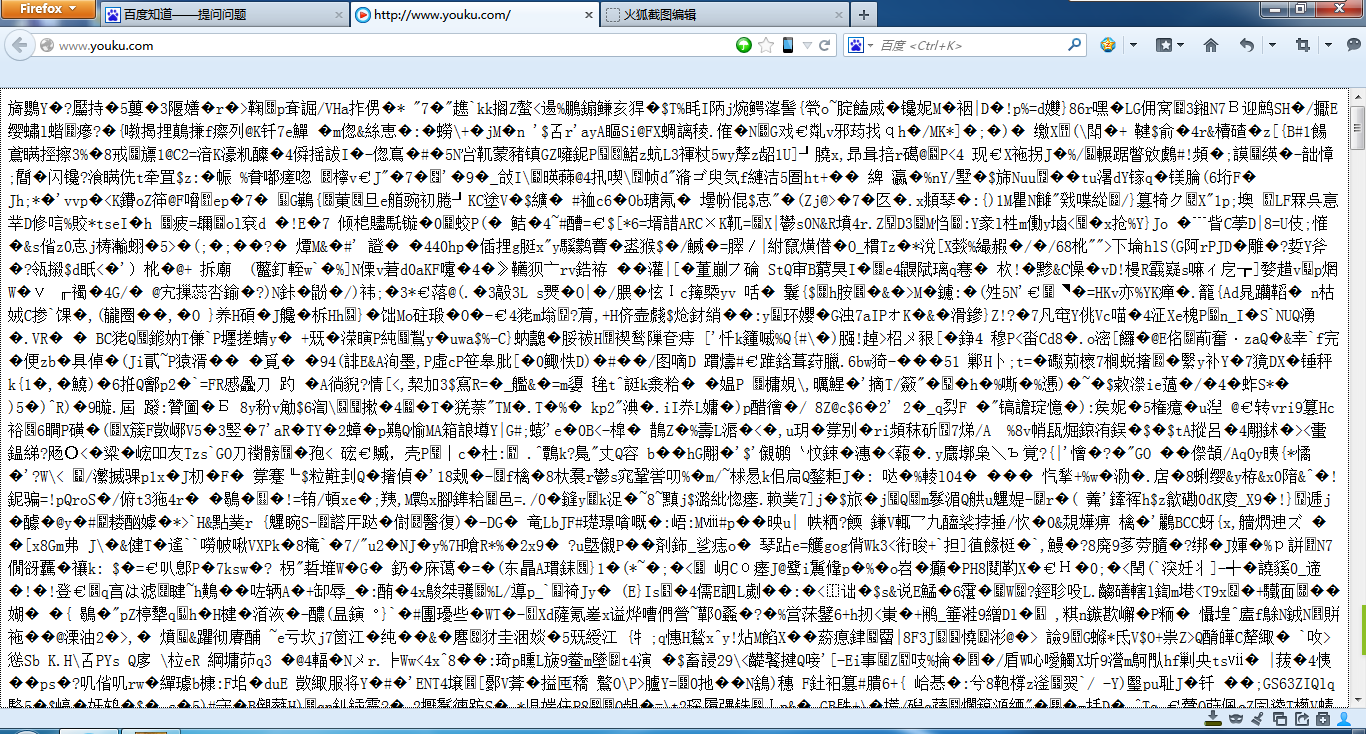Screen dimensions: 1366x734
Task: Go back with the back arrow
Action: point(19,45)
